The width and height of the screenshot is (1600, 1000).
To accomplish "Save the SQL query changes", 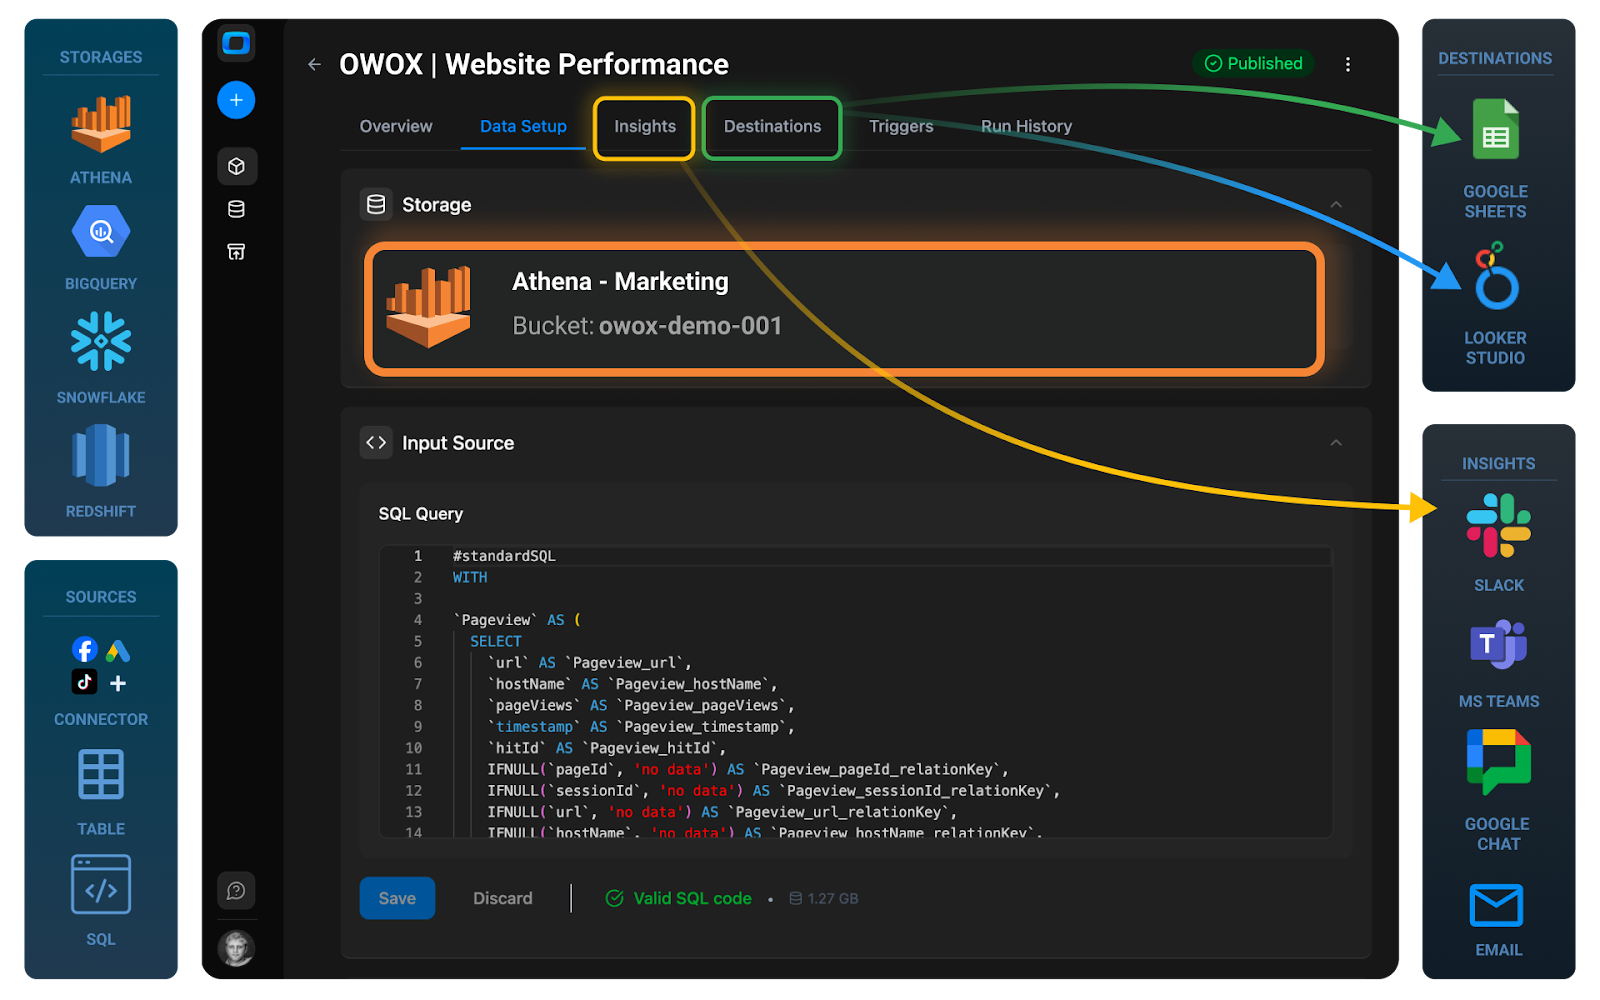I will (397, 897).
